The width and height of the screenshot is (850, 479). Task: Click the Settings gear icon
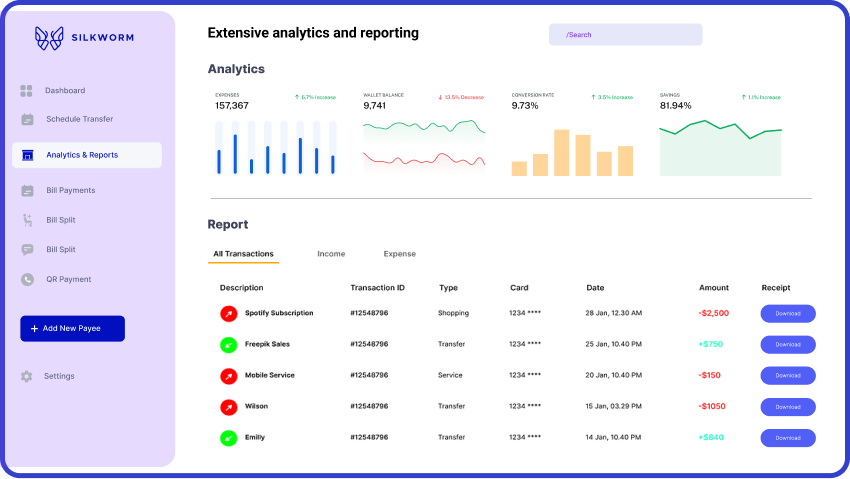pos(27,377)
